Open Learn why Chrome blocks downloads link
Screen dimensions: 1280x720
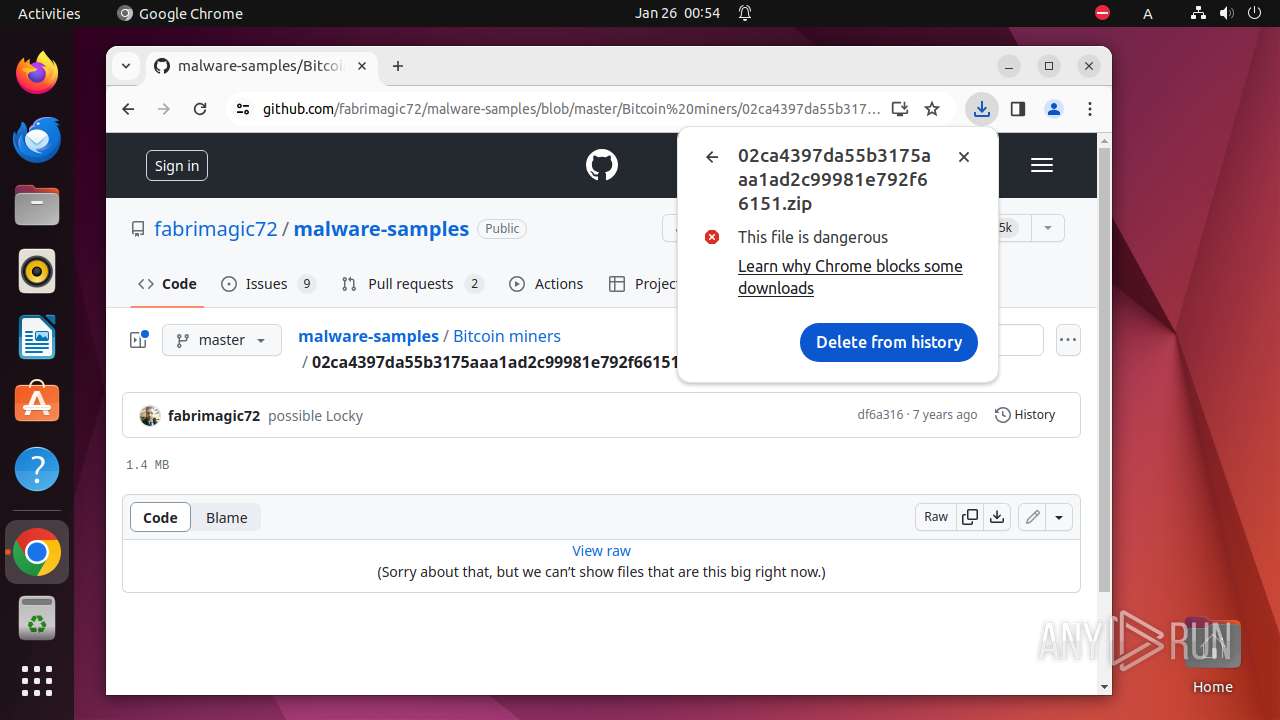850,277
